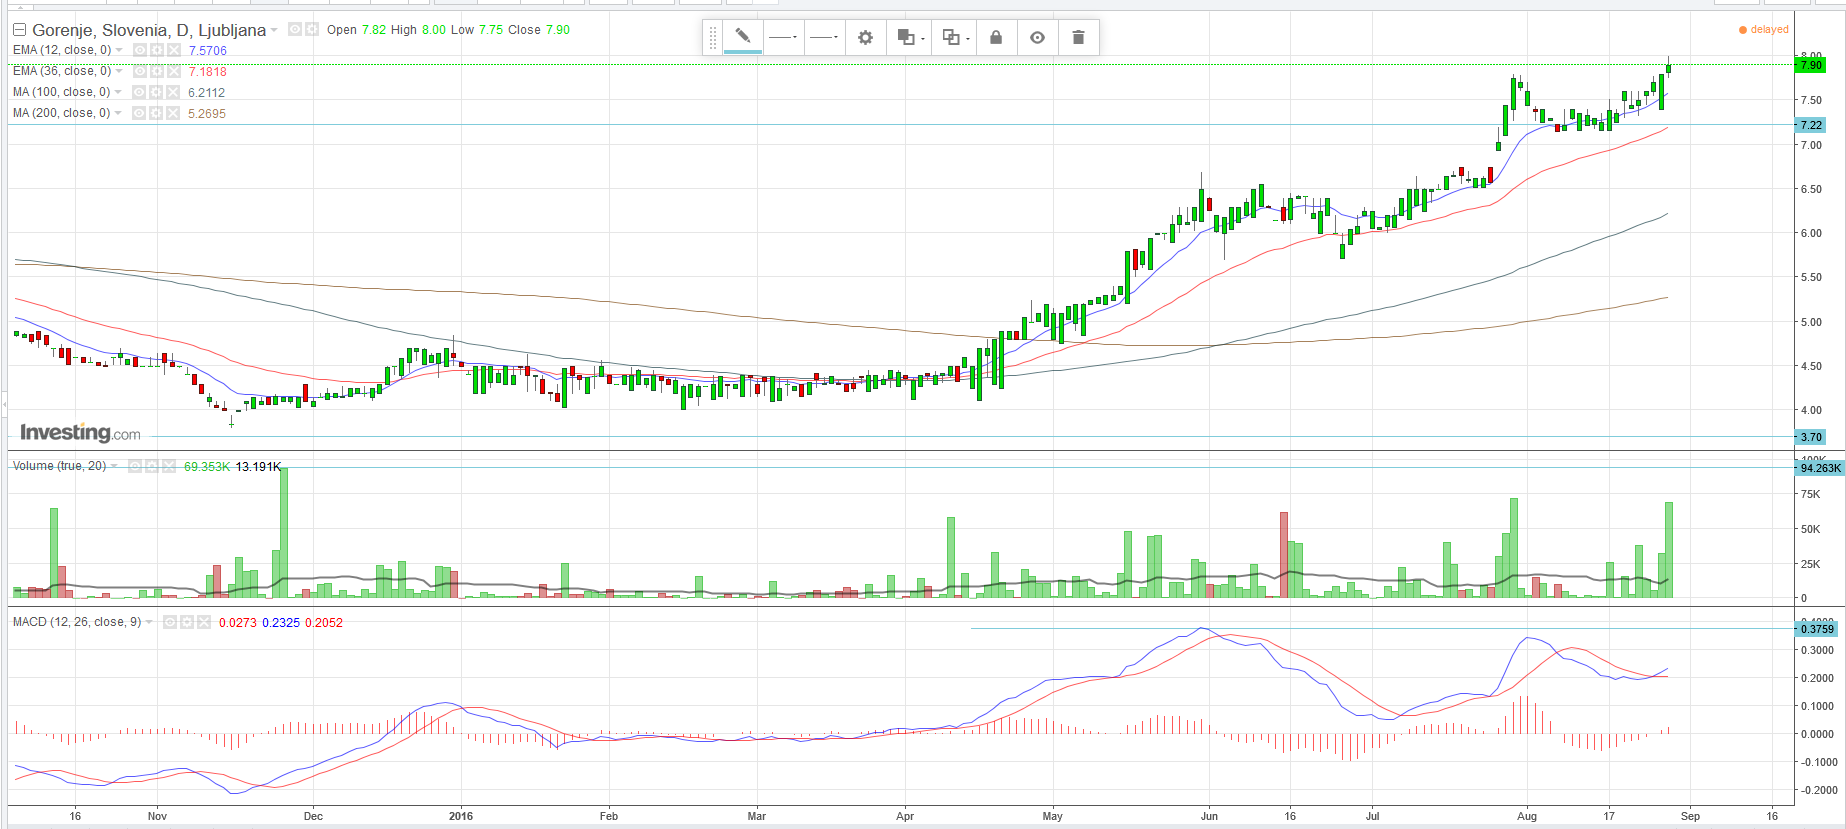Hide the EMA (12, close, 0) line

tap(140, 50)
